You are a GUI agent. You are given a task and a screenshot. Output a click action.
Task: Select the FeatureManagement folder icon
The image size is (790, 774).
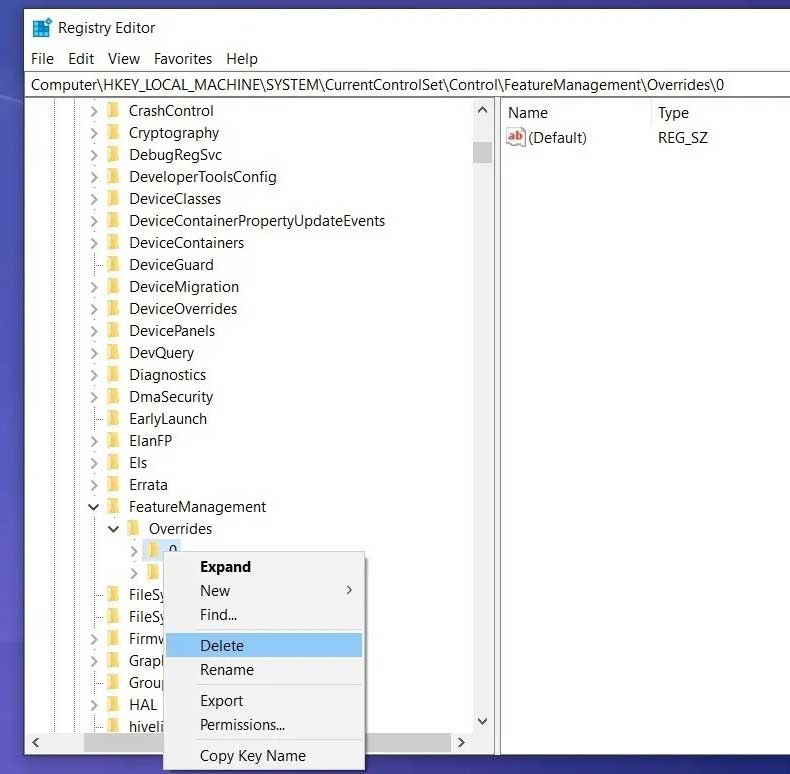coord(114,506)
